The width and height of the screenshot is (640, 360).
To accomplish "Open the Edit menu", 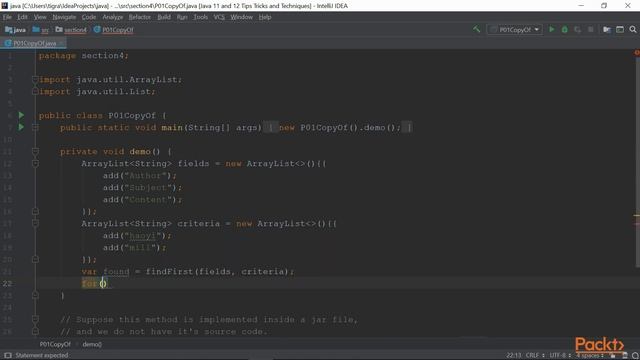I will click(x=22, y=17).
